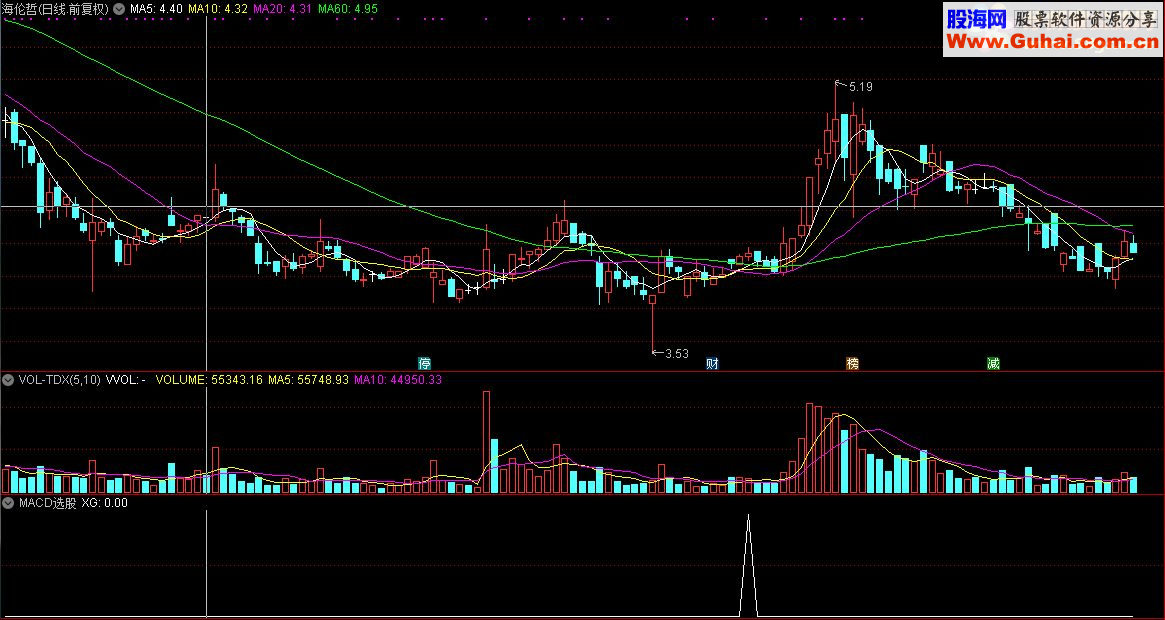The image size is (1165, 620).
Task: Click the 3.53 low price label
Action: [x=677, y=354]
